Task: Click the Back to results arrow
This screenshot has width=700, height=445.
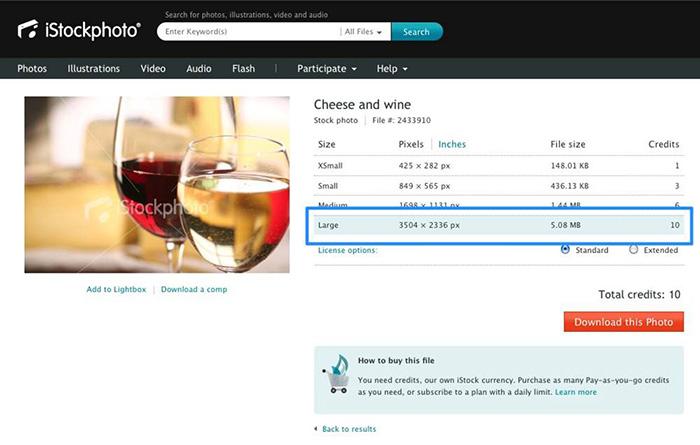Action: pyautogui.click(x=316, y=429)
